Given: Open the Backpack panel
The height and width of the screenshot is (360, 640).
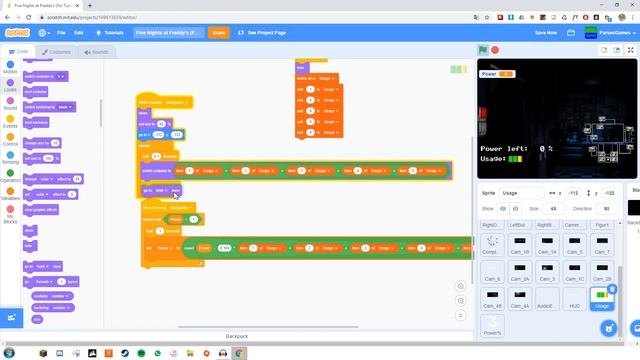Looking at the screenshot, I should 237,336.
